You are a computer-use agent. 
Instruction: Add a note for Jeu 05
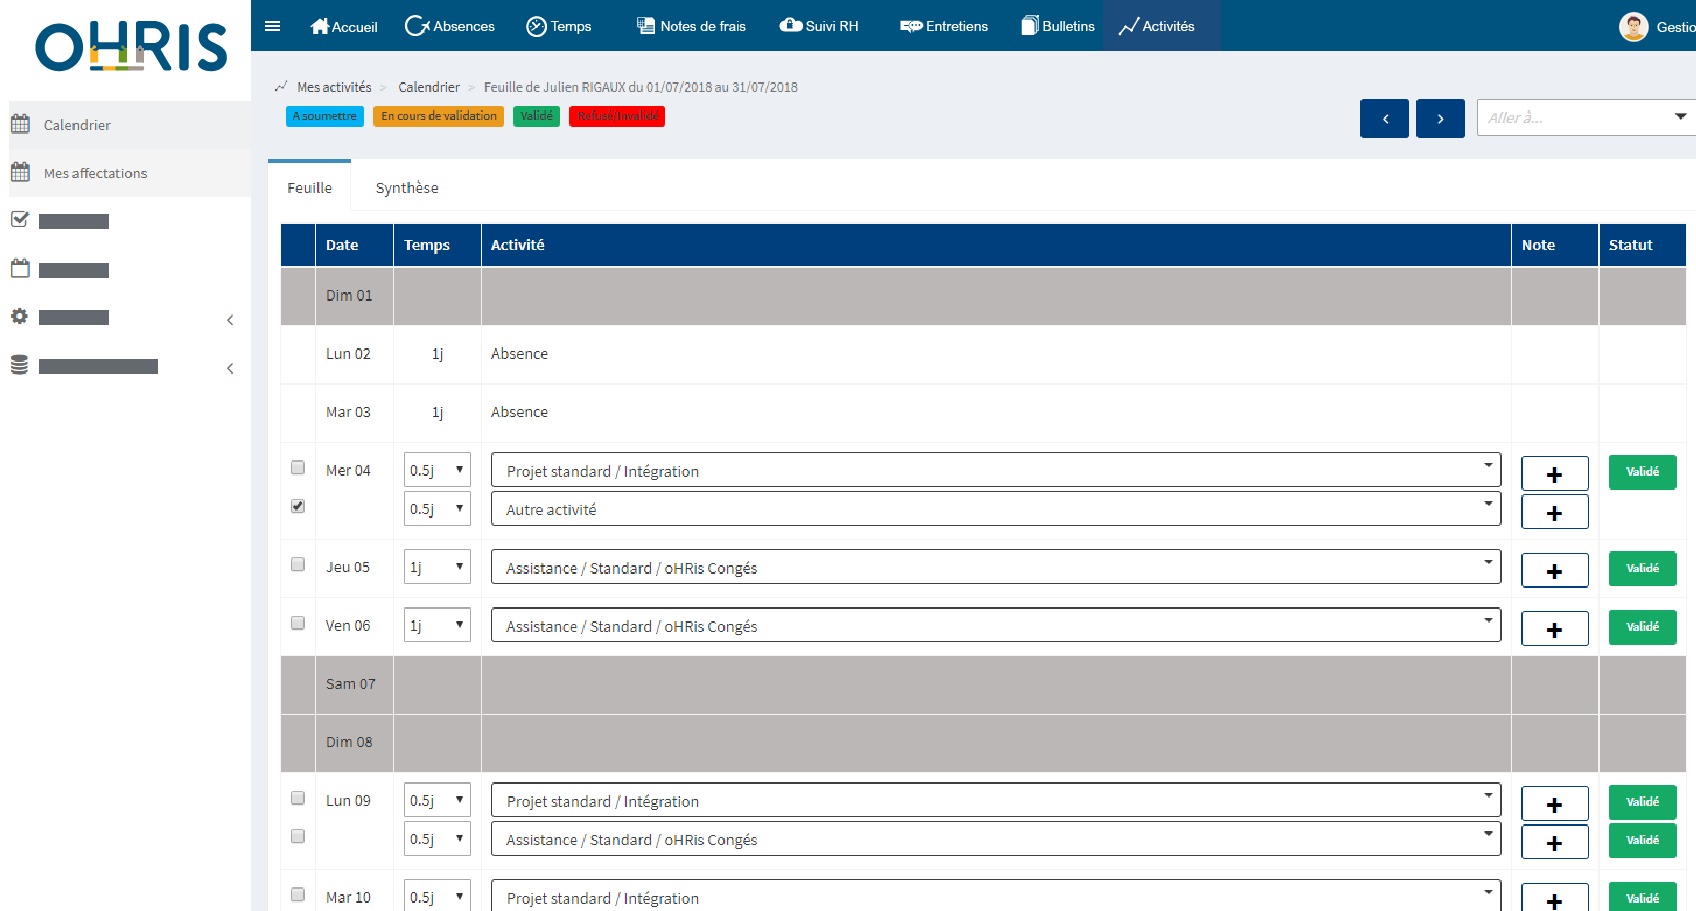[x=1554, y=571]
